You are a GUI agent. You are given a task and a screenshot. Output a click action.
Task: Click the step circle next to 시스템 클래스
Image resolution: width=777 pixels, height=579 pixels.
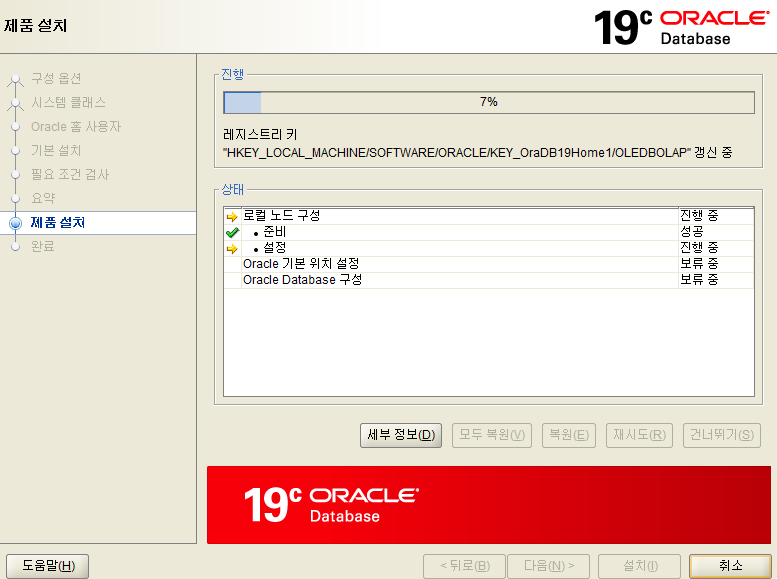point(16,103)
